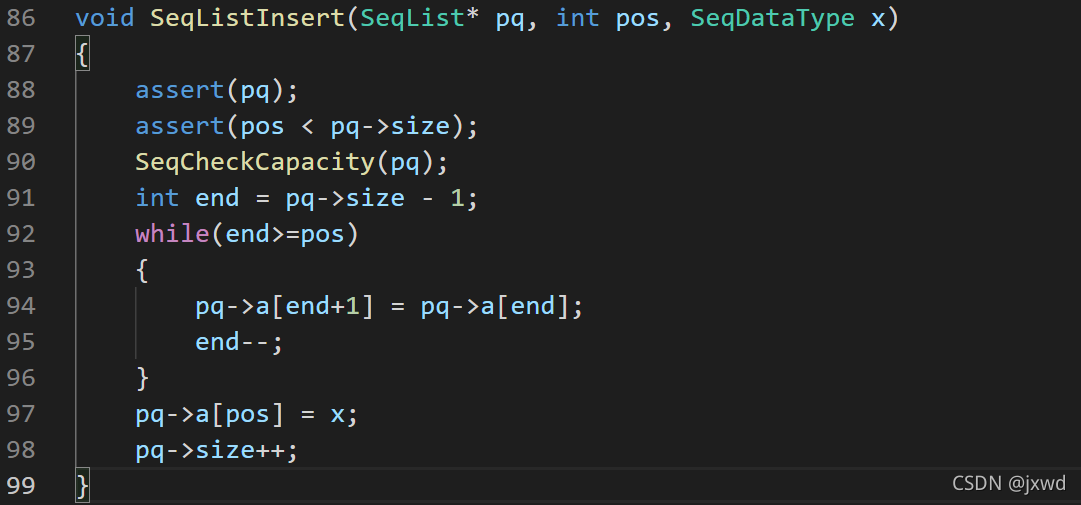1081x505 pixels.
Task: Click line number 86 in the gutter
Action: click(x=20, y=18)
